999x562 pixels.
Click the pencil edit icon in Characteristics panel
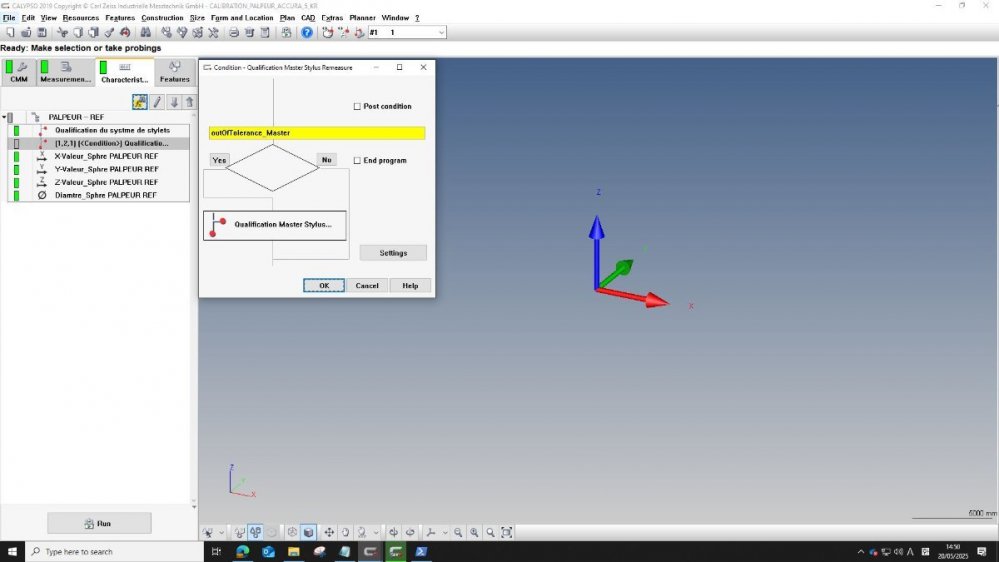(x=157, y=102)
